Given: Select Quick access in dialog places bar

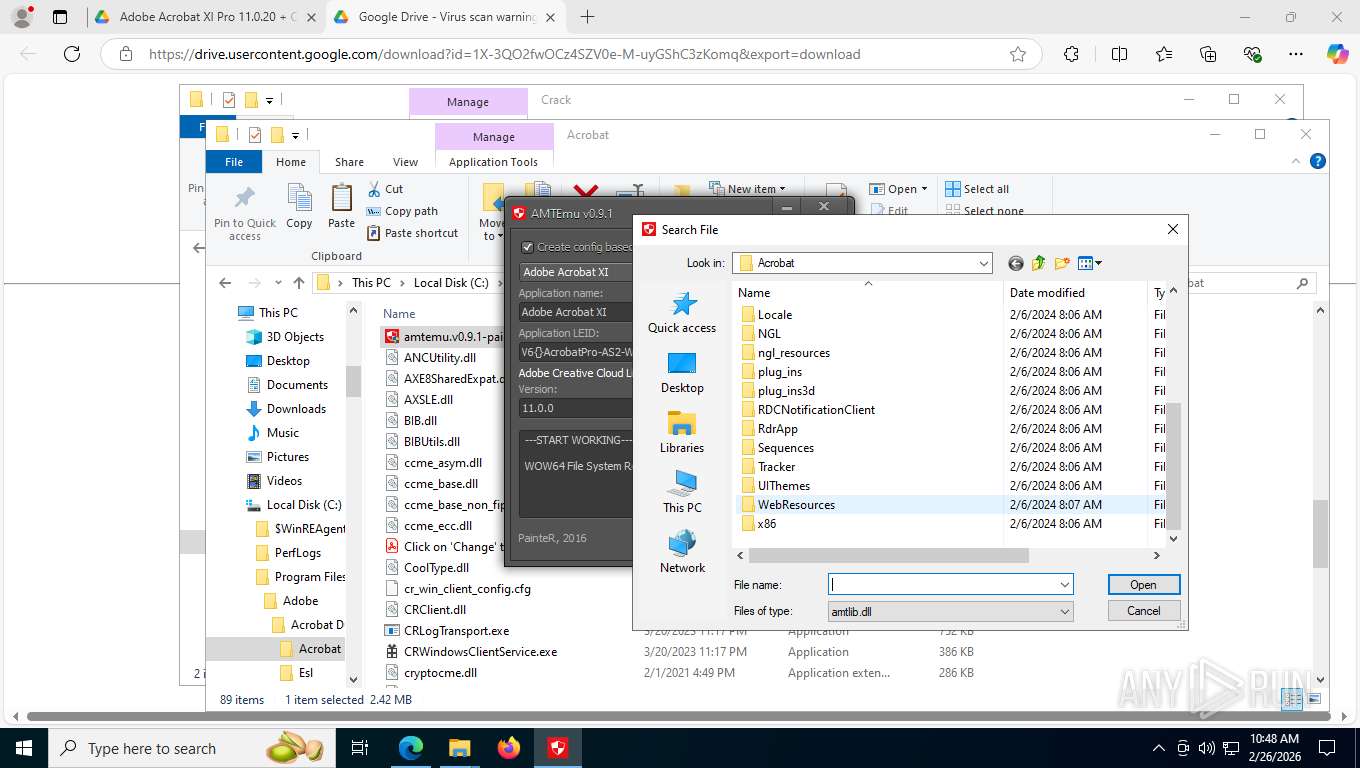Looking at the screenshot, I should coord(682,313).
